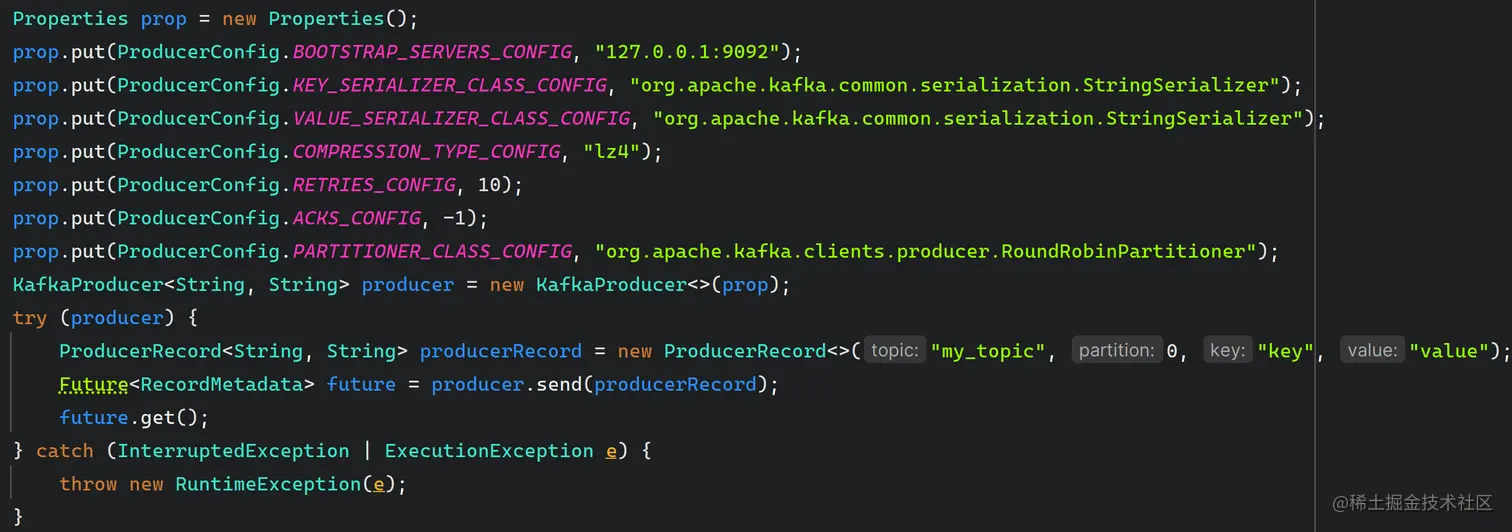Click the try keyword
The height and width of the screenshot is (532, 1512).
(30, 318)
